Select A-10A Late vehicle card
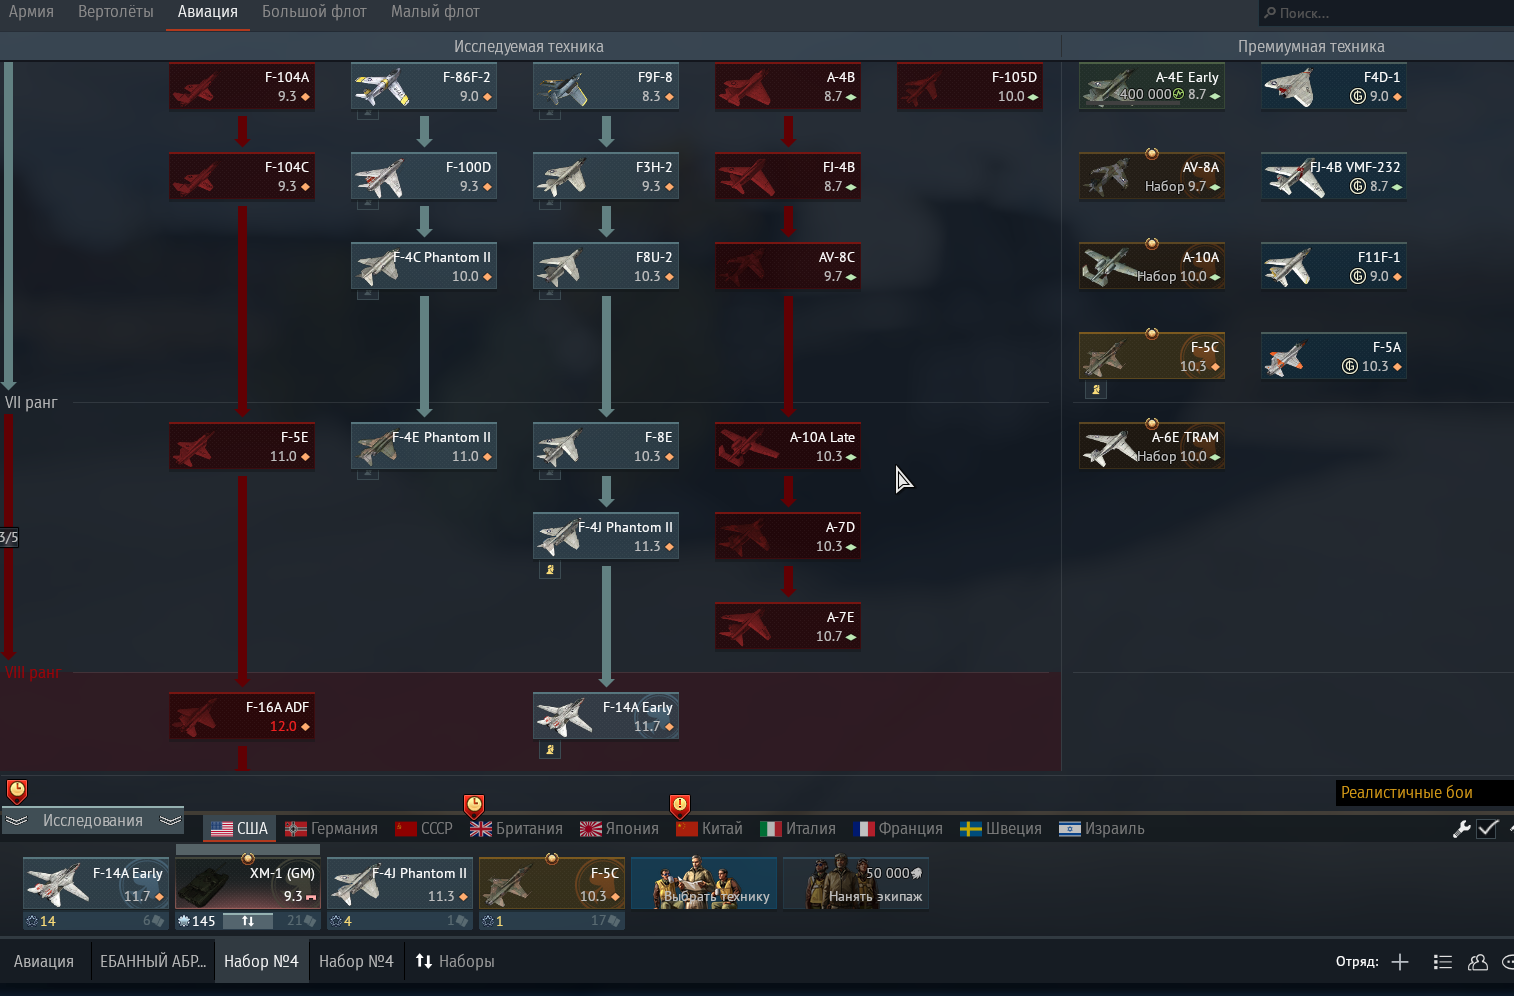 788,446
